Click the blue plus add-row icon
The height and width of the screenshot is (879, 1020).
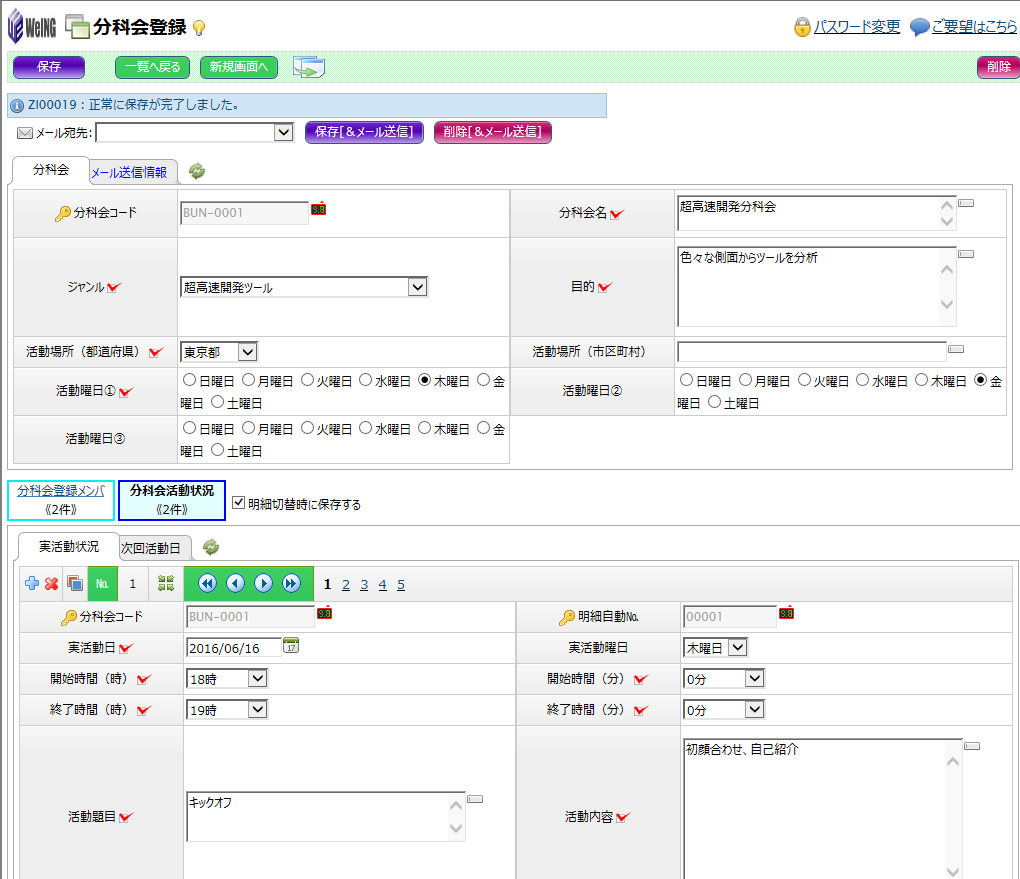click(32, 583)
